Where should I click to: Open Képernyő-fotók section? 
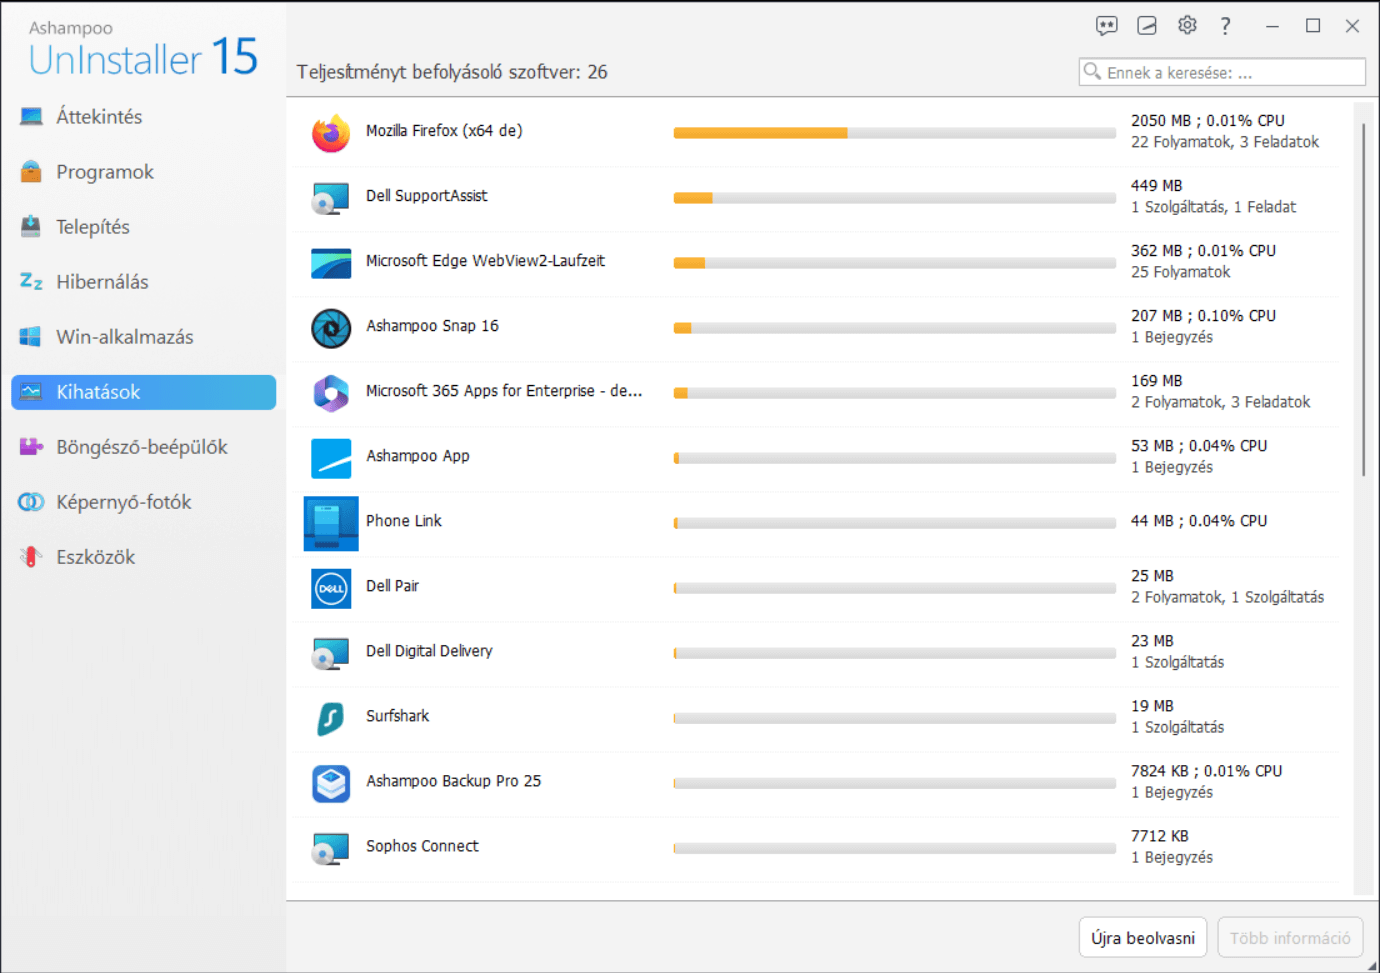click(143, 502)
